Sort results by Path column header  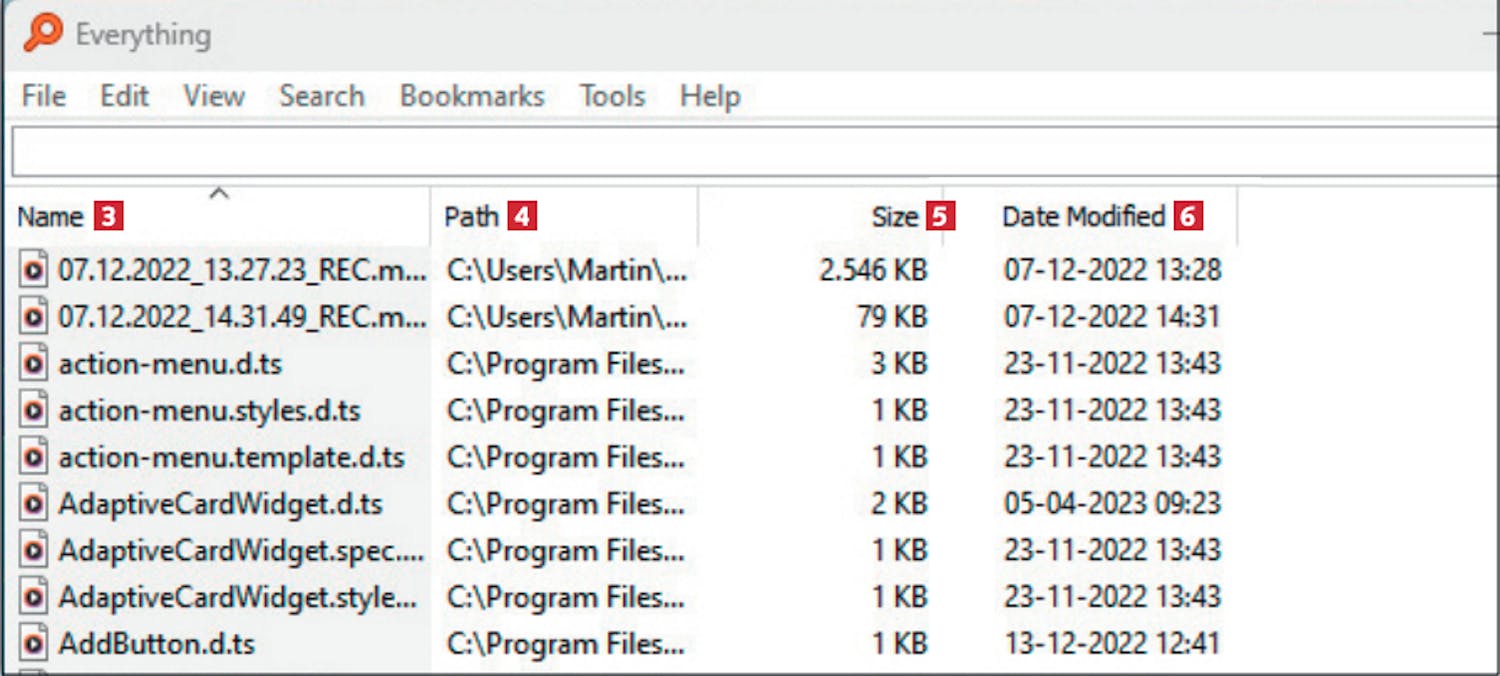click(x=471, y=217)
